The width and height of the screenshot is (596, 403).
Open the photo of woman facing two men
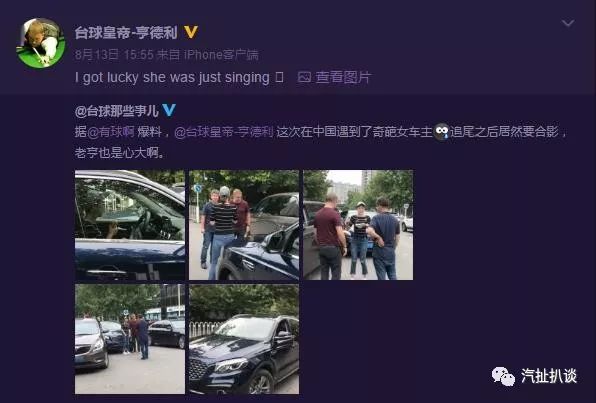pos(358,225)
